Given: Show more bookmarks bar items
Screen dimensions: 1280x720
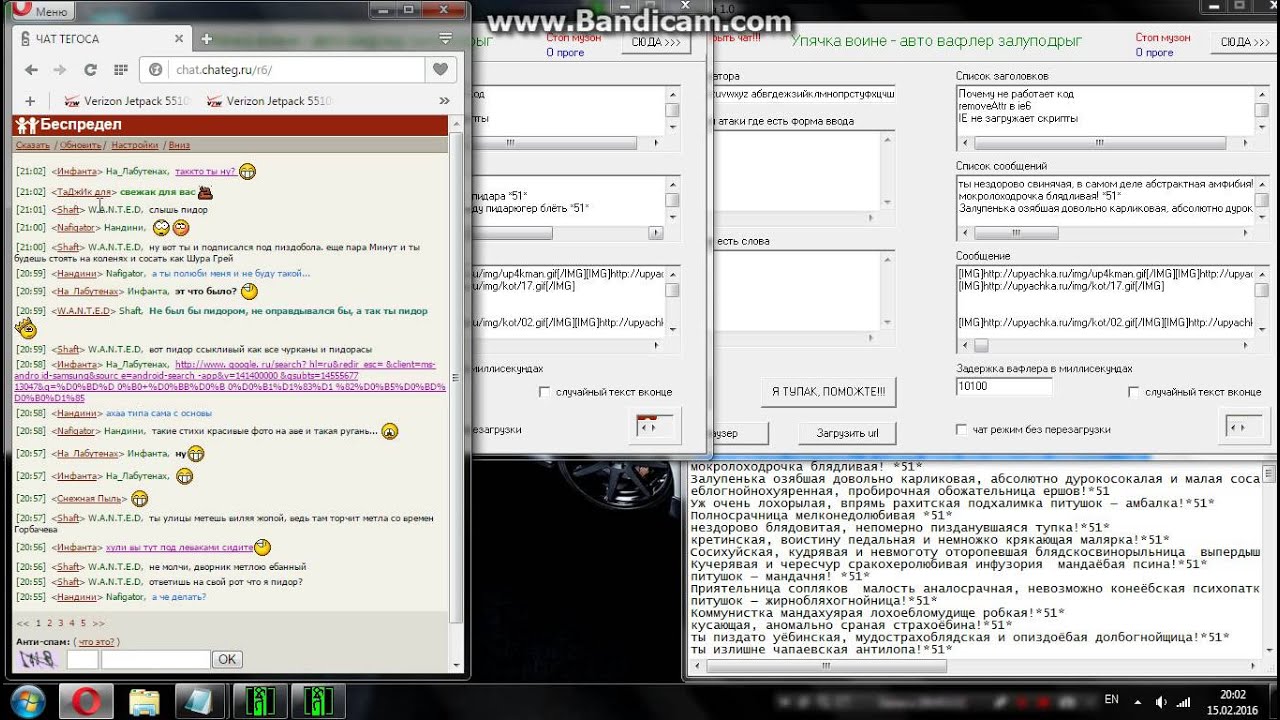Looking at the screenshot, I should (x=446, y=101).
